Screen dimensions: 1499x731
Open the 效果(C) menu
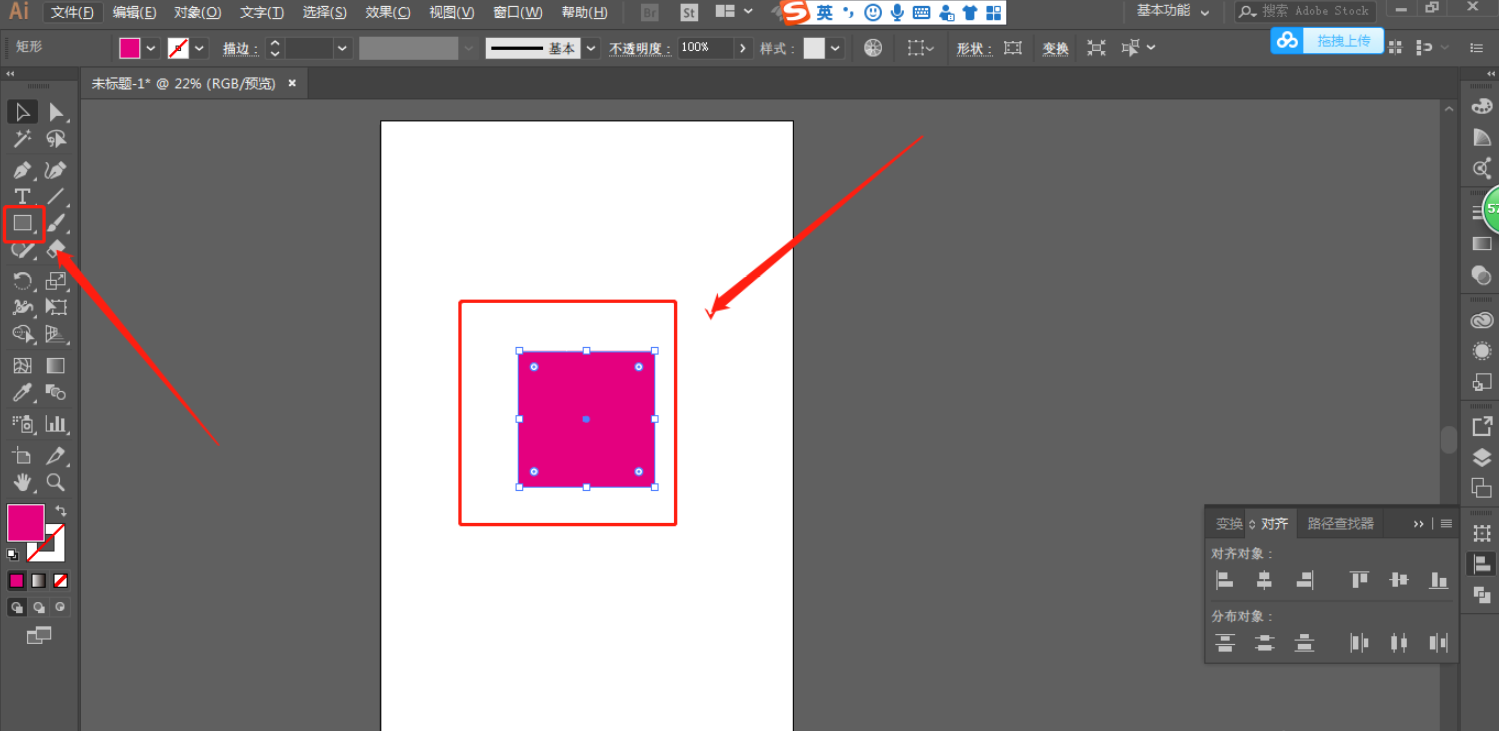click(388, 12)
